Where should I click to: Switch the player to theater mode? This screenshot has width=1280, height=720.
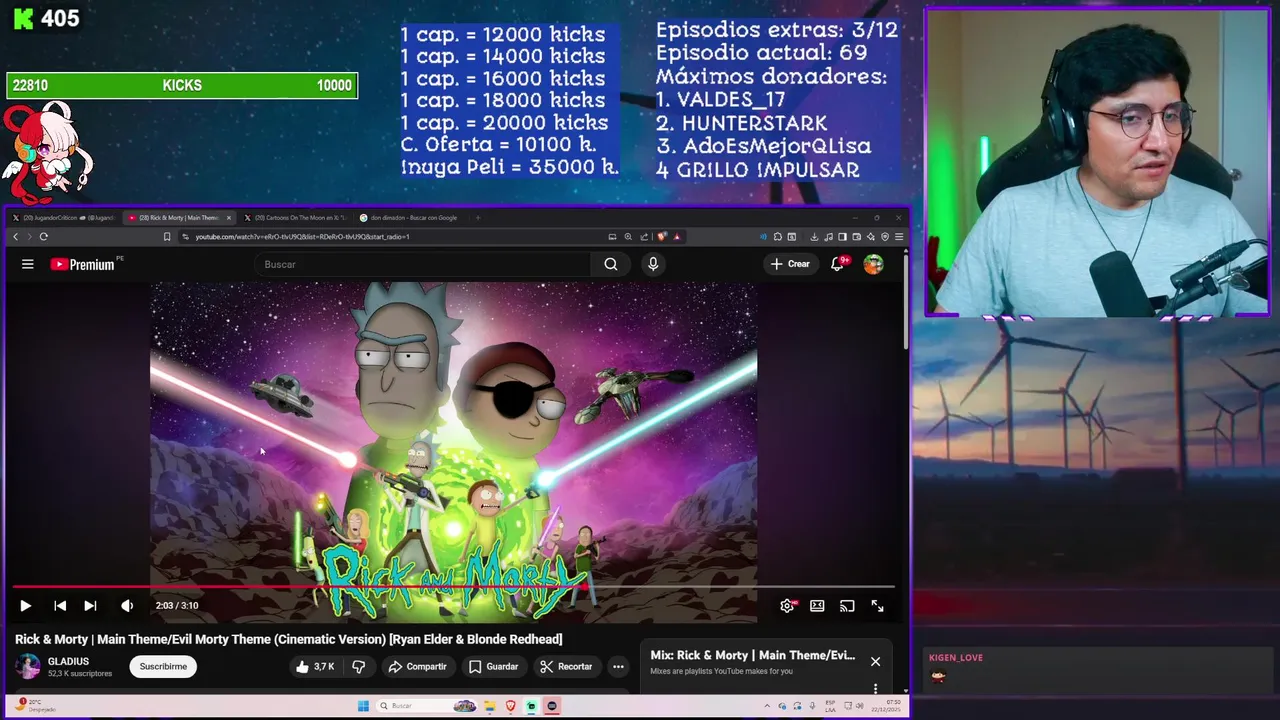(817, 605)
